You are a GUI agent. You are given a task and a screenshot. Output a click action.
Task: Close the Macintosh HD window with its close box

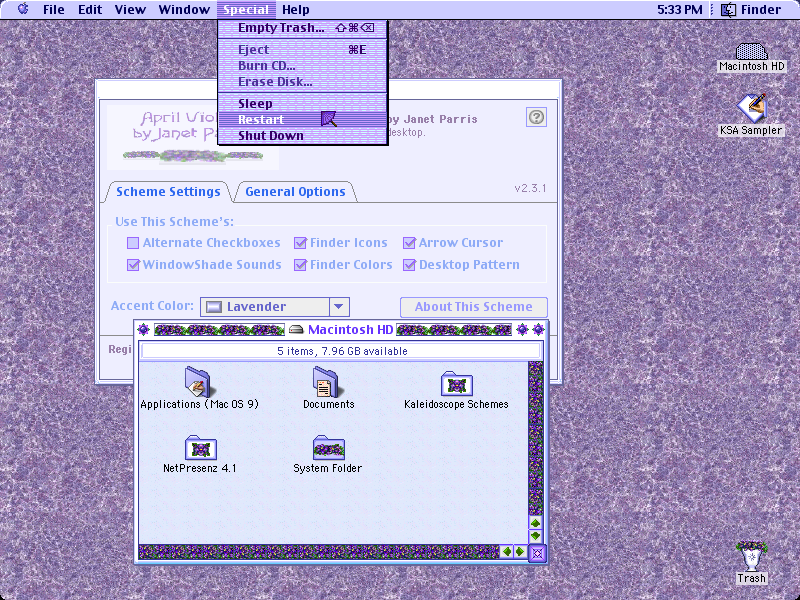(x=143, y=330)
